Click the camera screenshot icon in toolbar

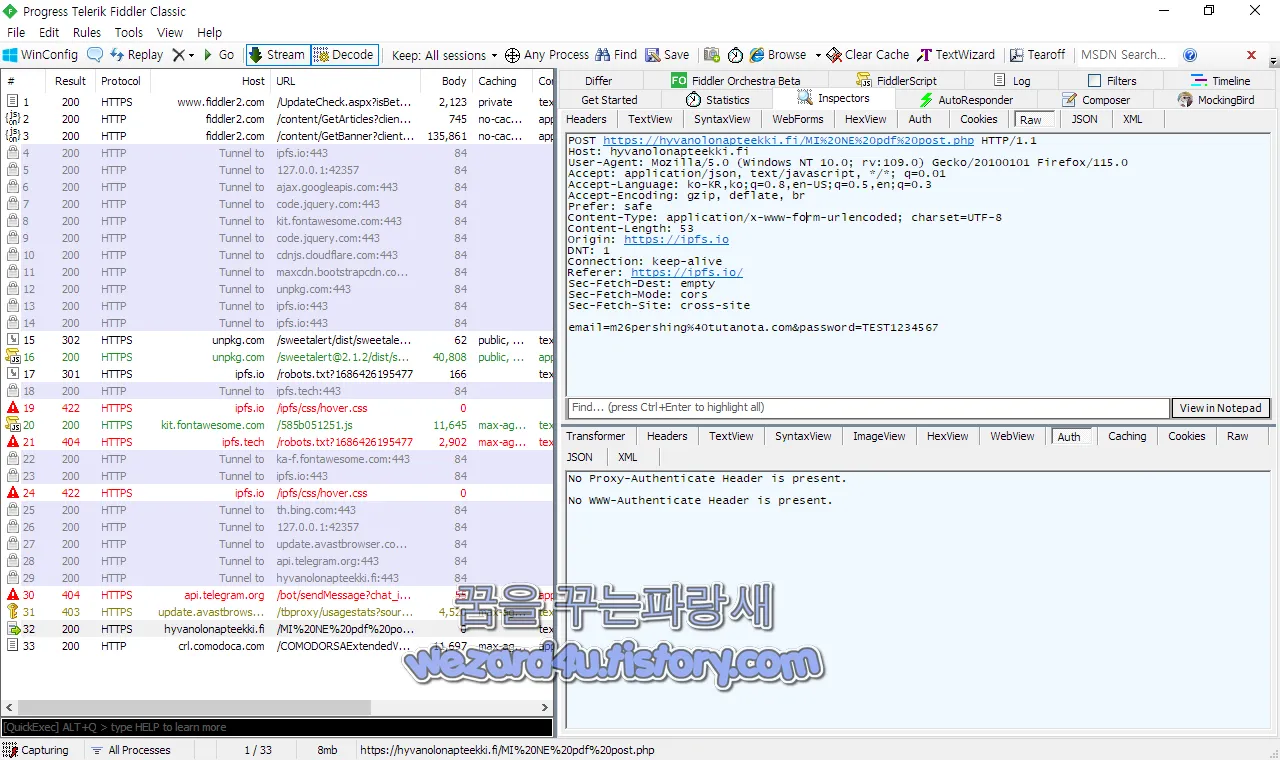pos(712,55)
